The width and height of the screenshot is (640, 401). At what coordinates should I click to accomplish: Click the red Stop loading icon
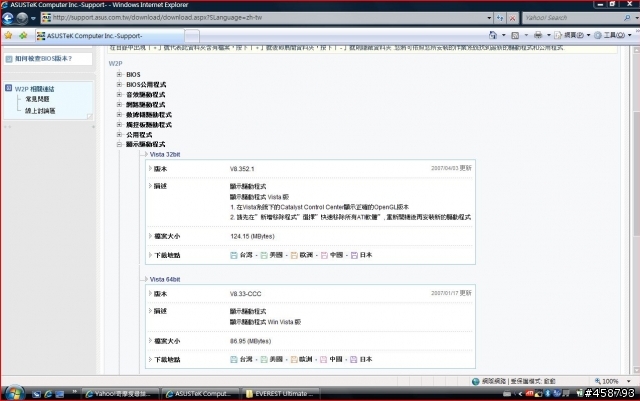click(x=513, y=18)
